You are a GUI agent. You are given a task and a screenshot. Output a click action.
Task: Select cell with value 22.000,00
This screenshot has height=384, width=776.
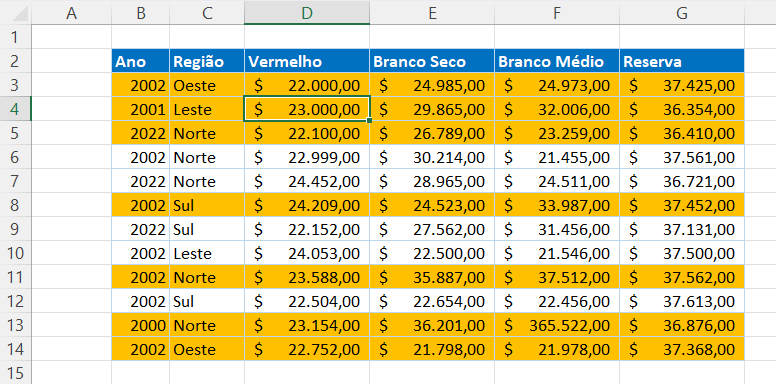point(307,85)
